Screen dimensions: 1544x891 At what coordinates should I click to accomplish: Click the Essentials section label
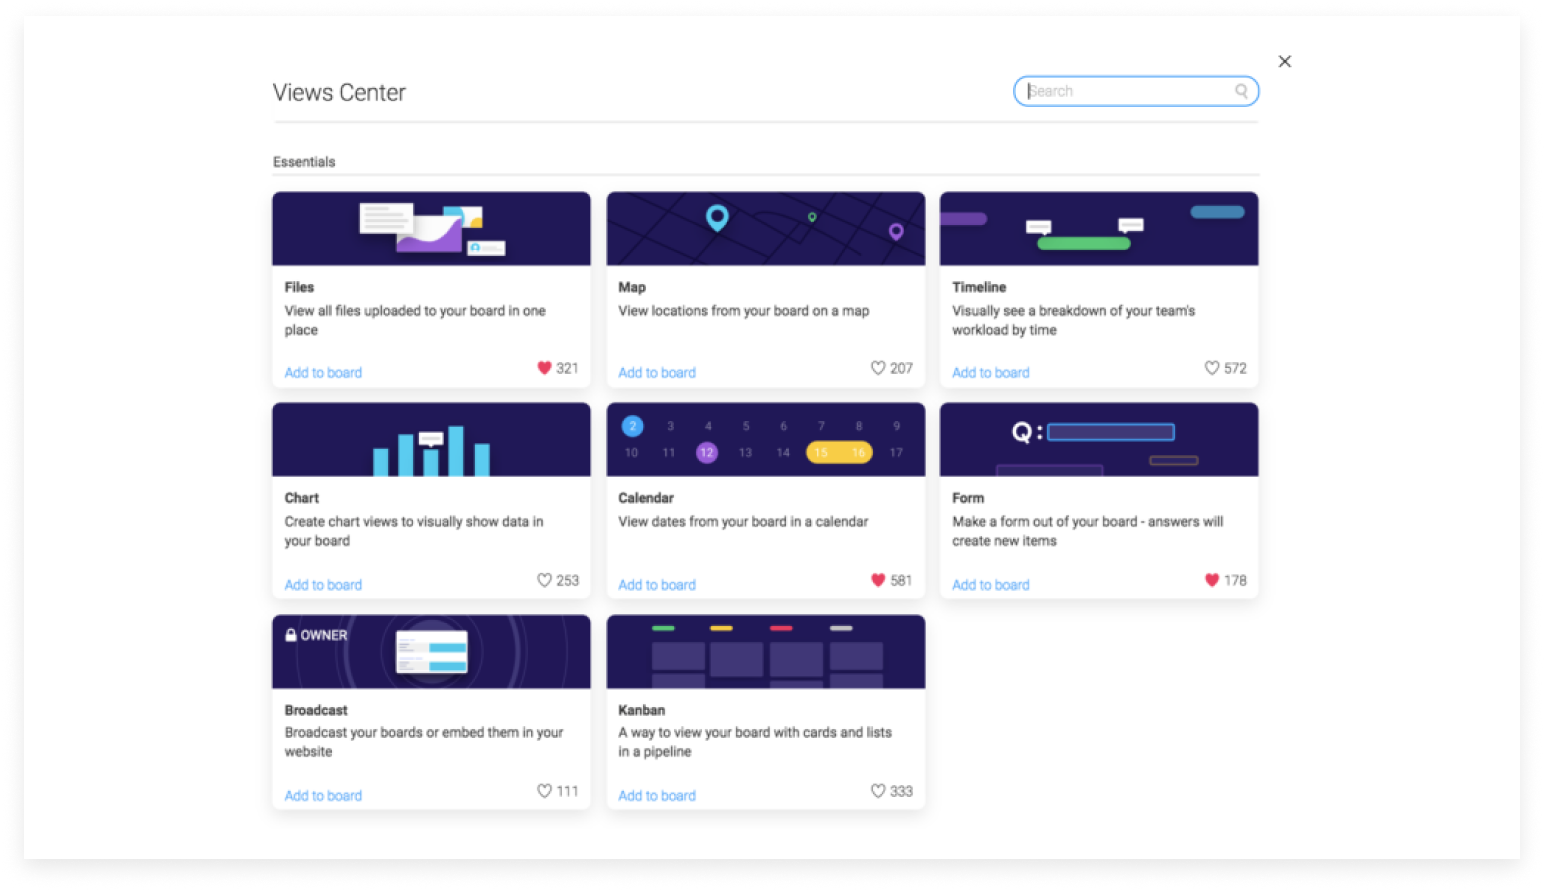304,162
